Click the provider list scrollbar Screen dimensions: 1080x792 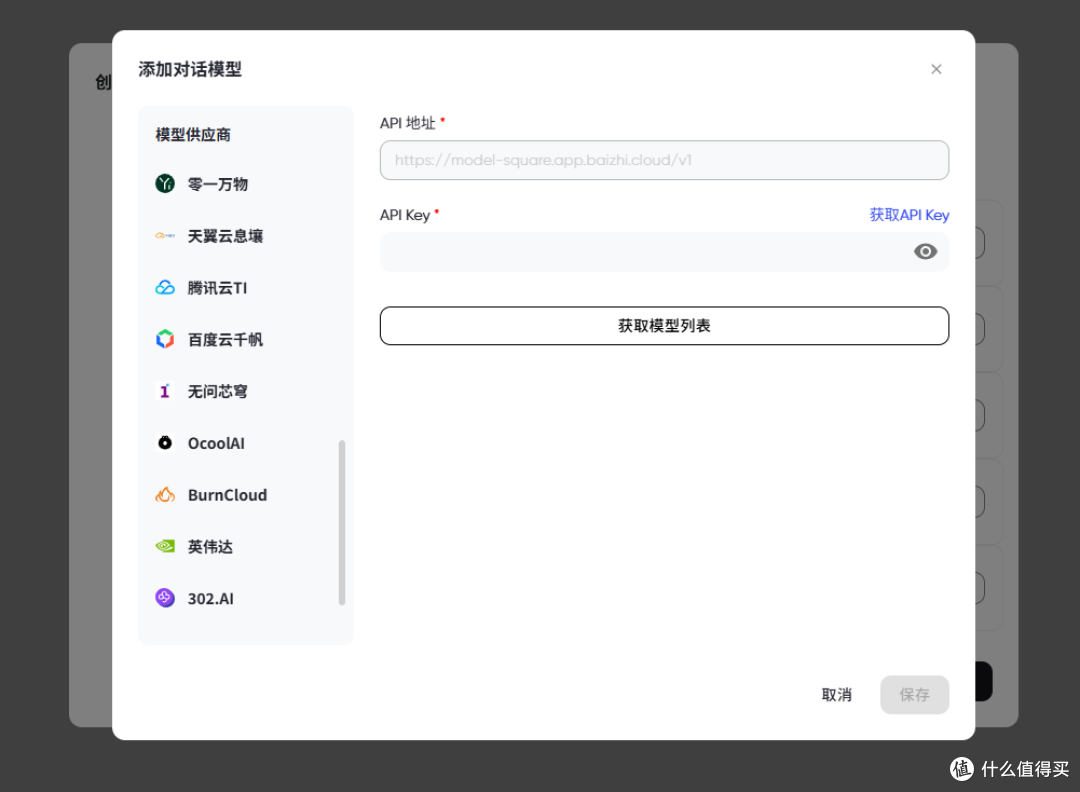pos(342,523)
